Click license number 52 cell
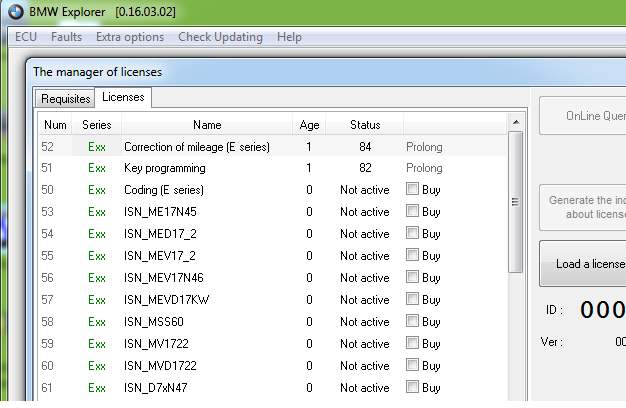The width and height of the screenshot is (626, 408). (47, 147)
